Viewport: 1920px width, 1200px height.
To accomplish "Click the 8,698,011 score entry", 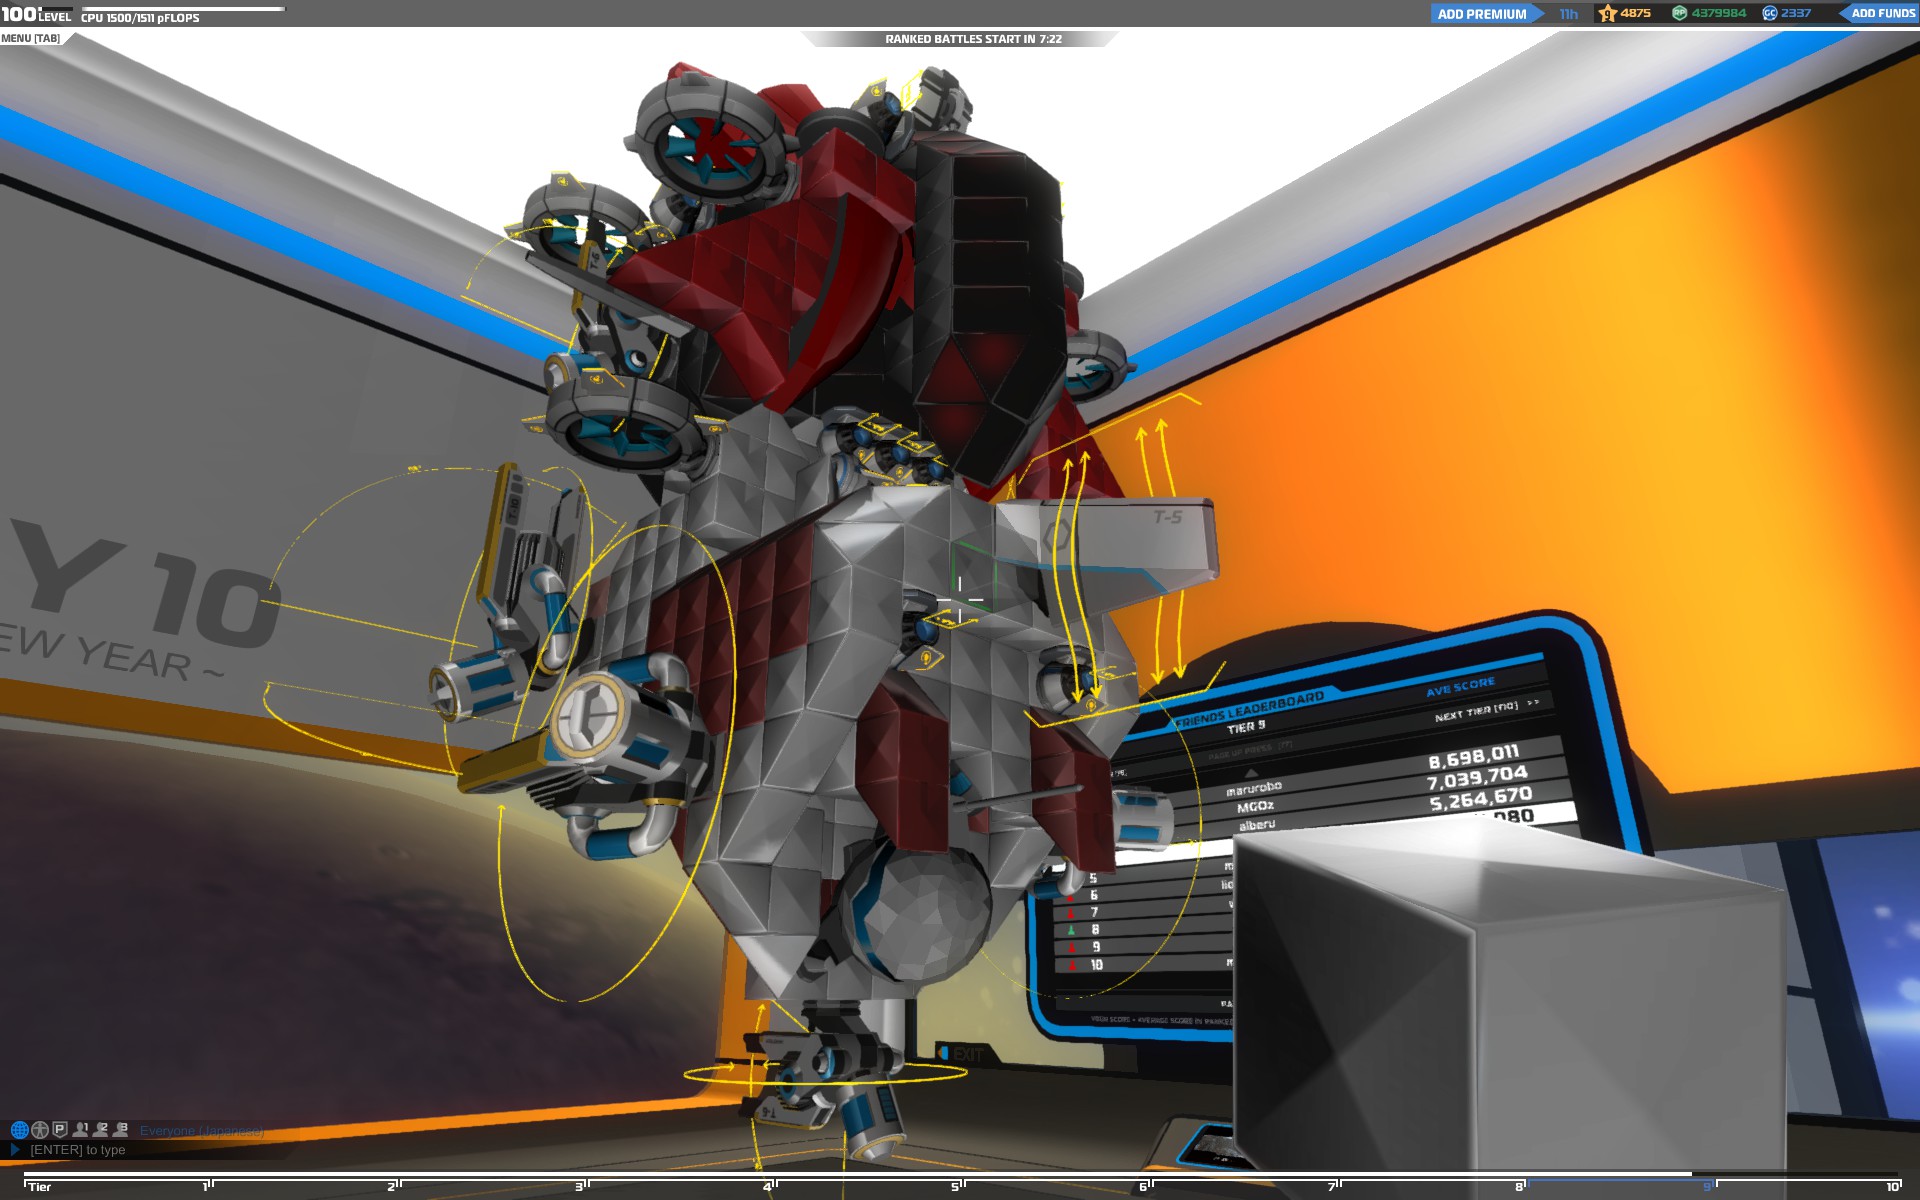I will (x=1474, y=756).
